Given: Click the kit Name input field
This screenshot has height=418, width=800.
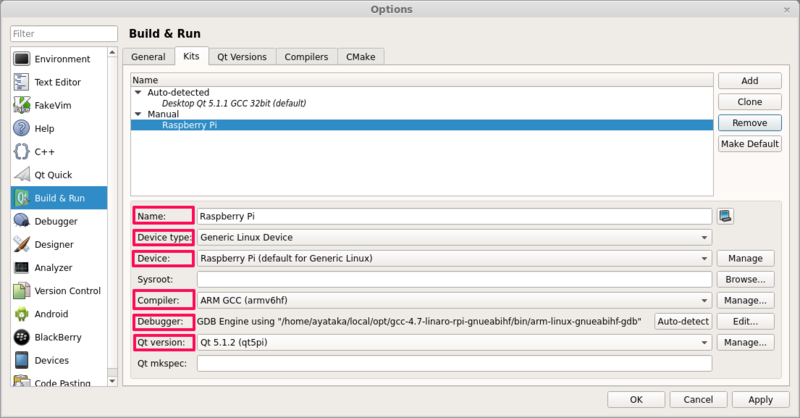Looking at the screenshot, I should 454,216.
